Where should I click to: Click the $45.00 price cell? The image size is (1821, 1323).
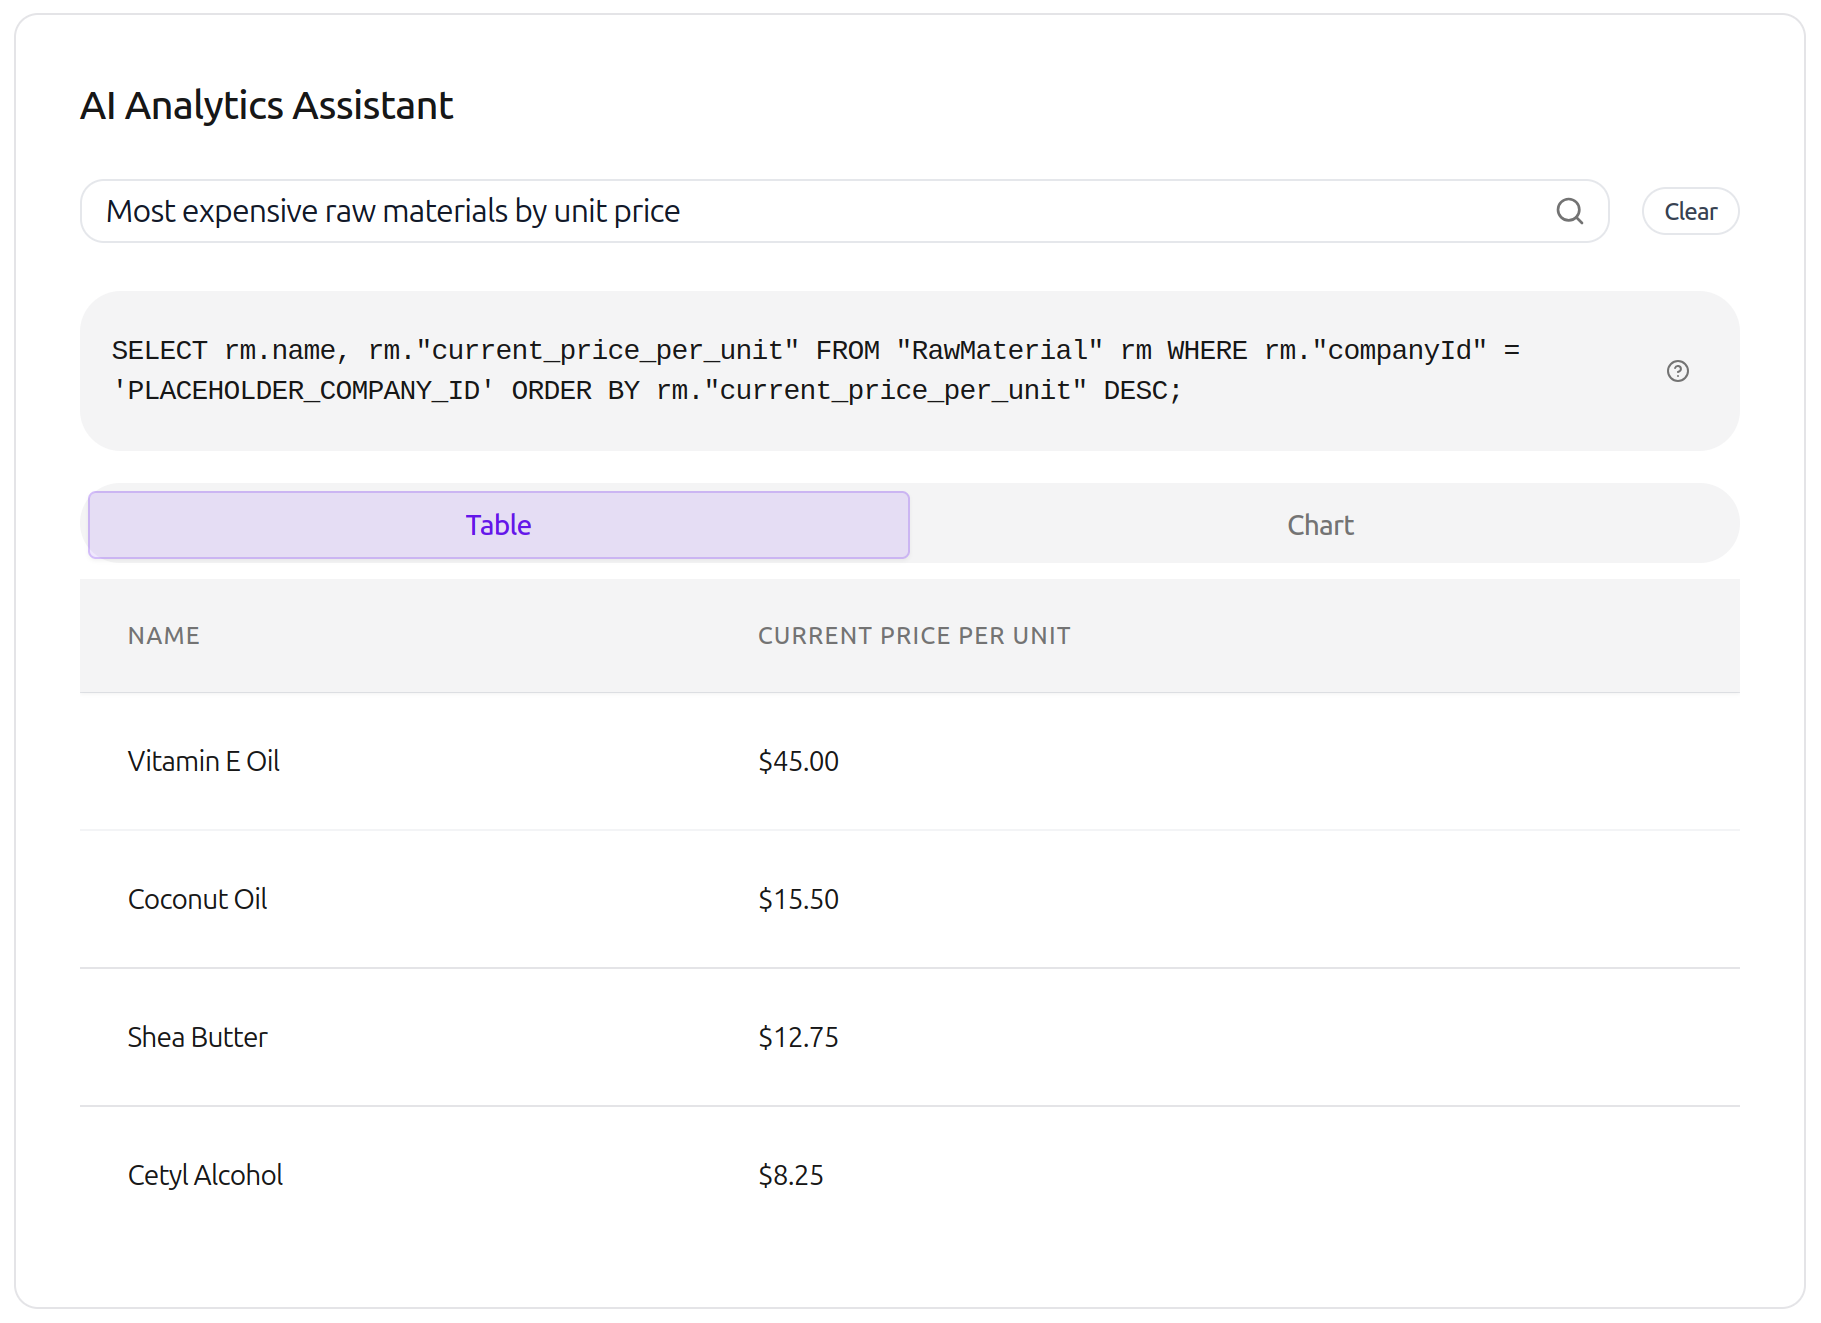point(798,762)
